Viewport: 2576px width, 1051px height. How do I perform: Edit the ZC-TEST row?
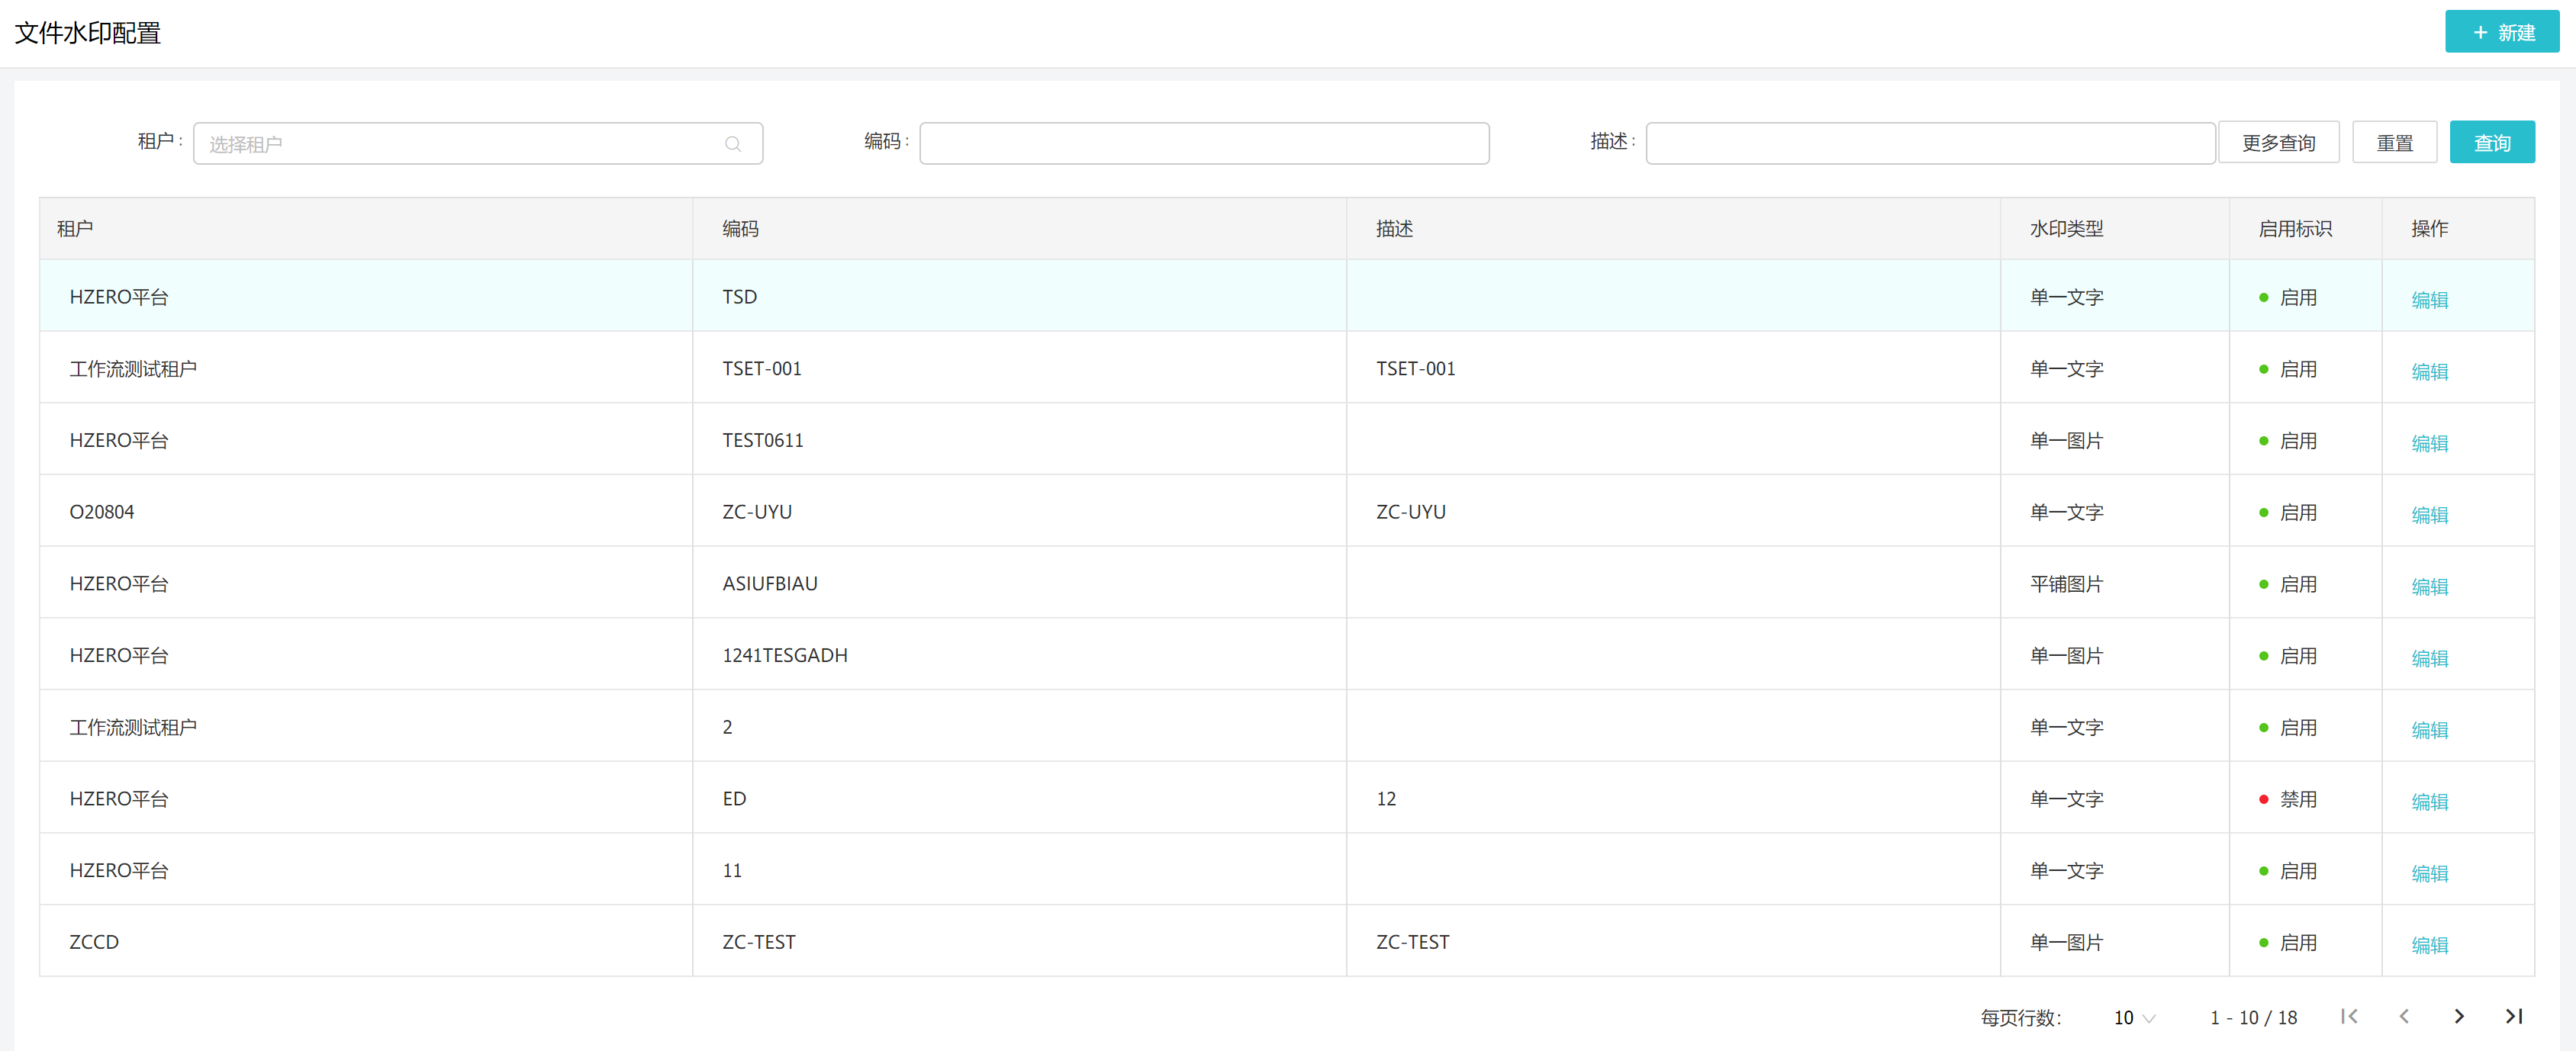(x=2429, y=945)
